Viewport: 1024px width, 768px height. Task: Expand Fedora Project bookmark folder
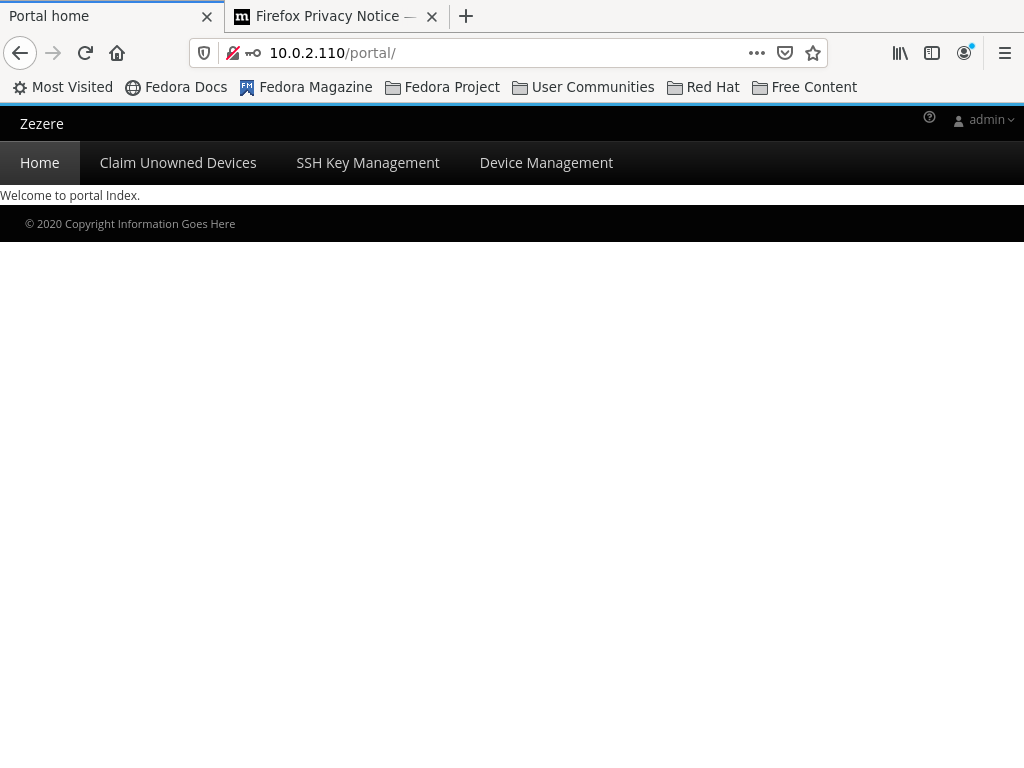coord(442,88)
